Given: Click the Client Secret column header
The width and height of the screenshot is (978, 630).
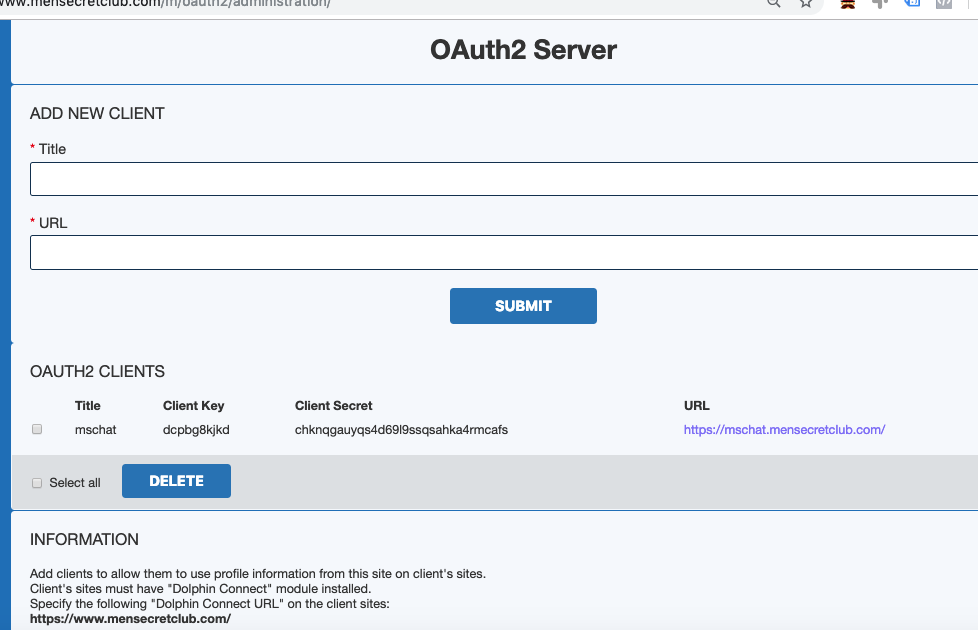Looking at the screenshot, I should coord(333,406).
